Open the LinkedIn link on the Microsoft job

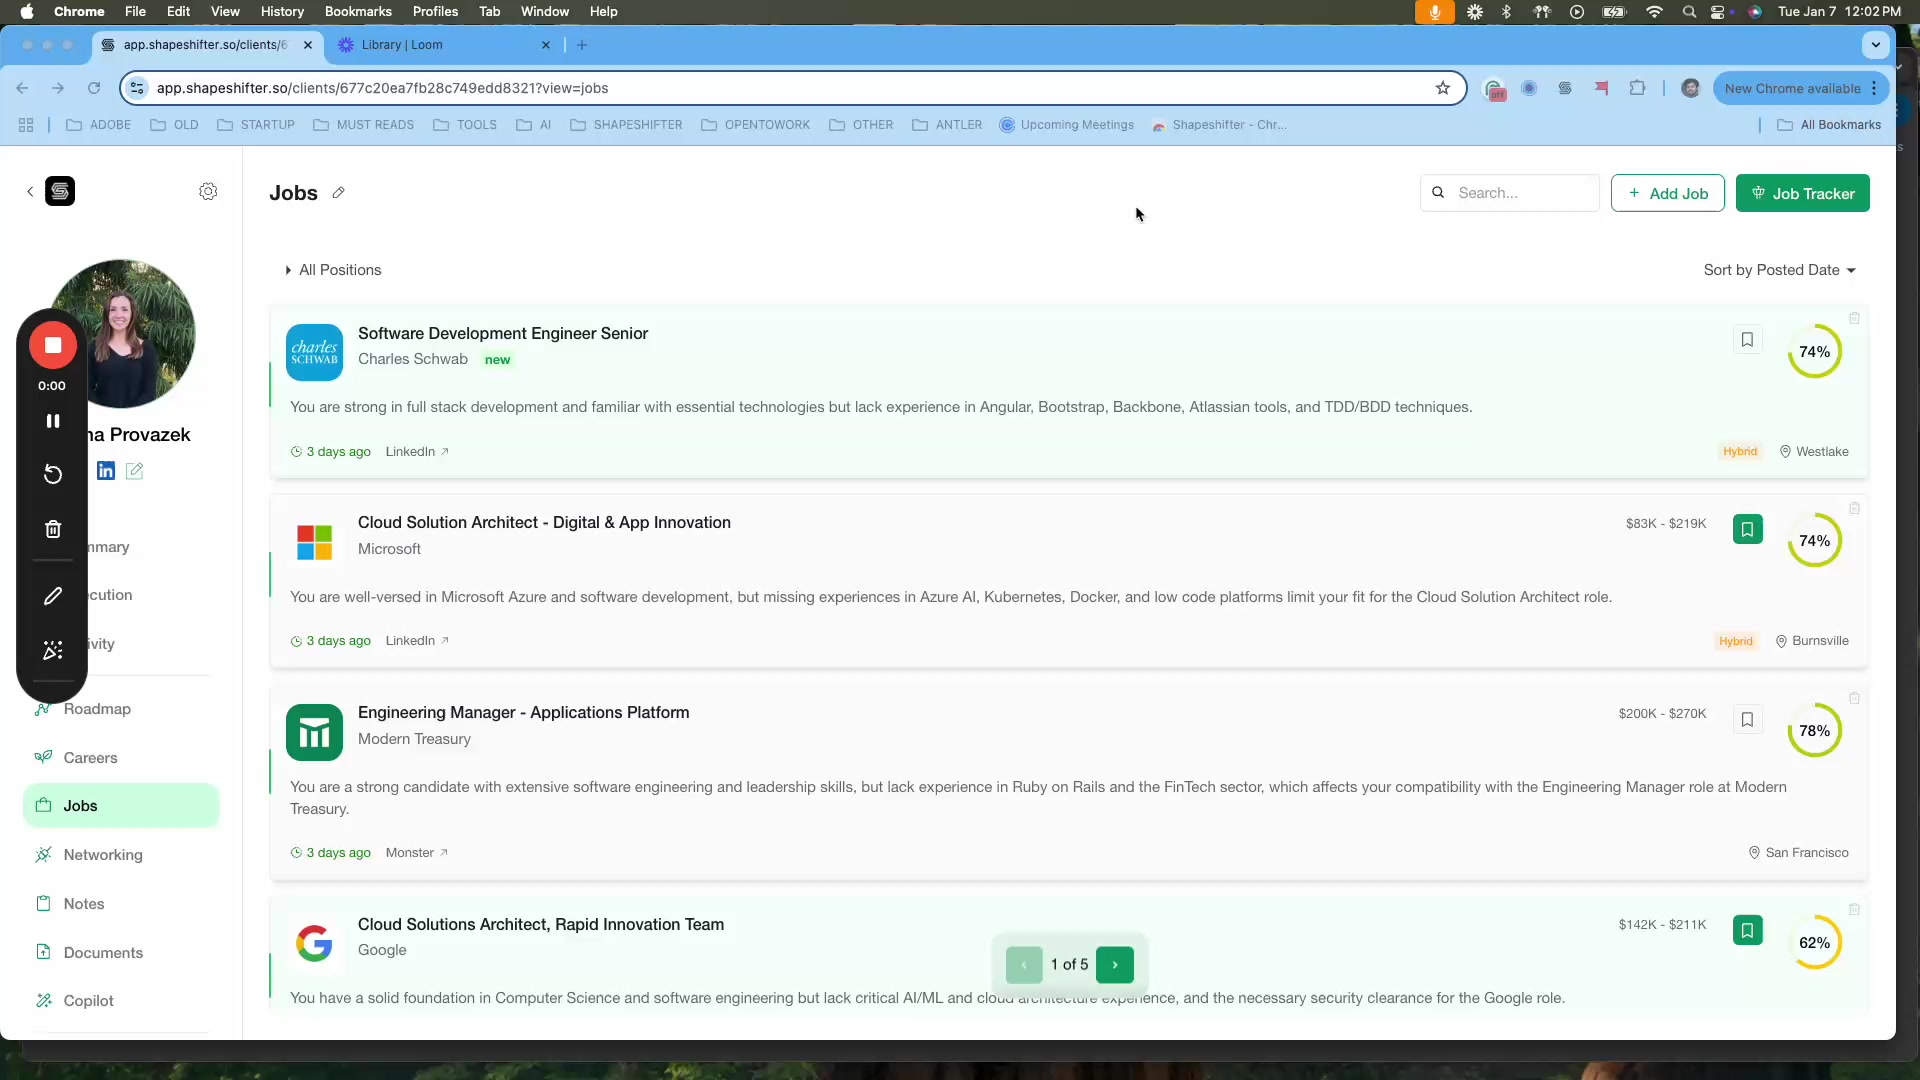pyautogui.click(x=410, y=641)
